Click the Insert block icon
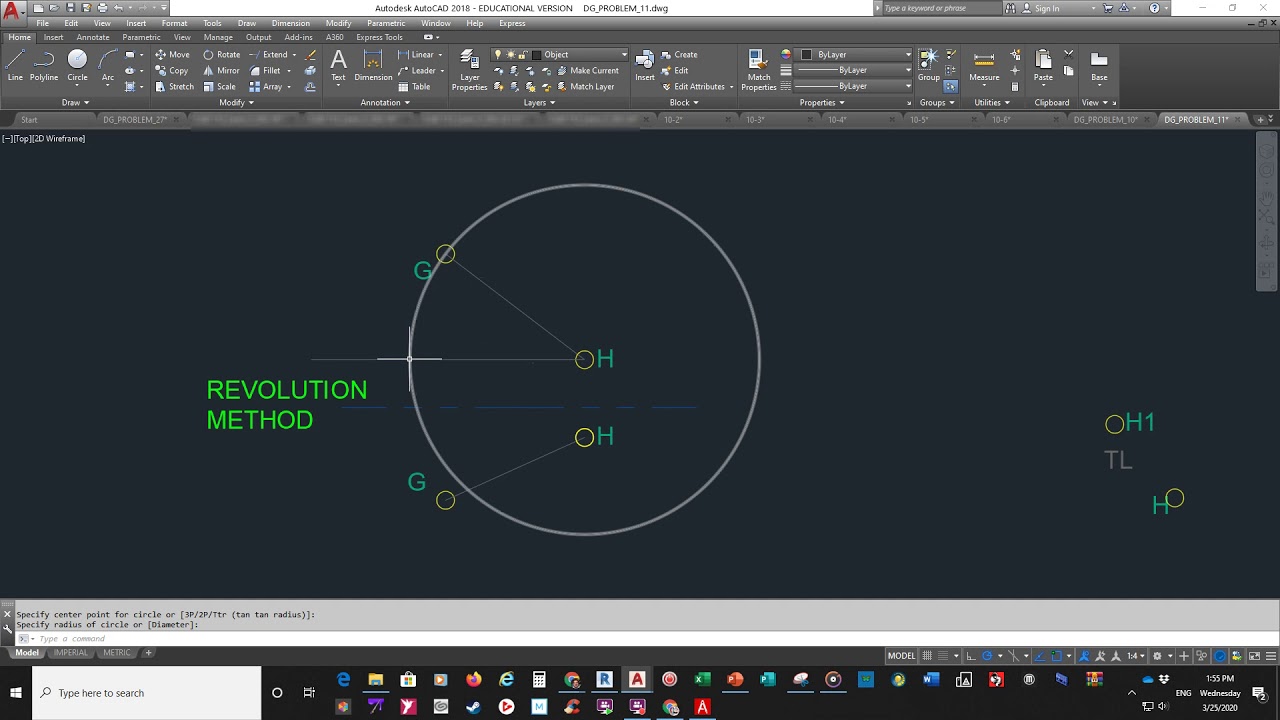 [x=645, y=65]
